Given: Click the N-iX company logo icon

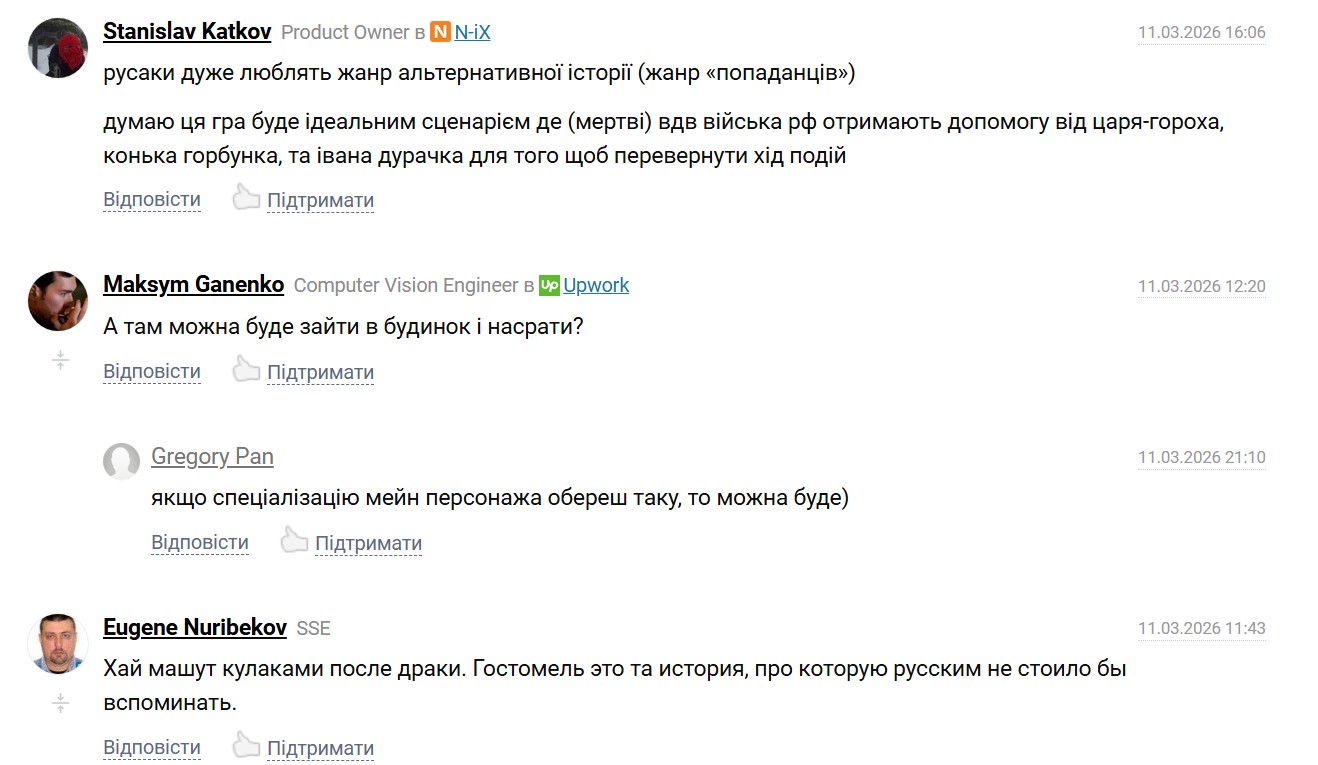Looking at the screenshot, I should 441,32.
